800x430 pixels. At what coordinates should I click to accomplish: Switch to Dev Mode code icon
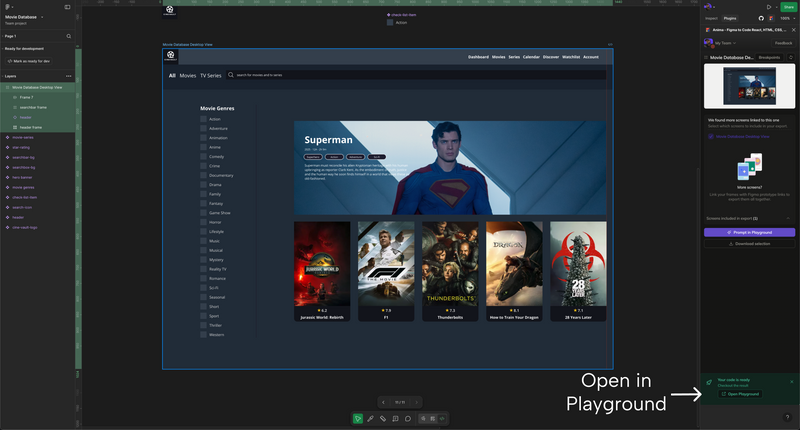coord(442,419)
